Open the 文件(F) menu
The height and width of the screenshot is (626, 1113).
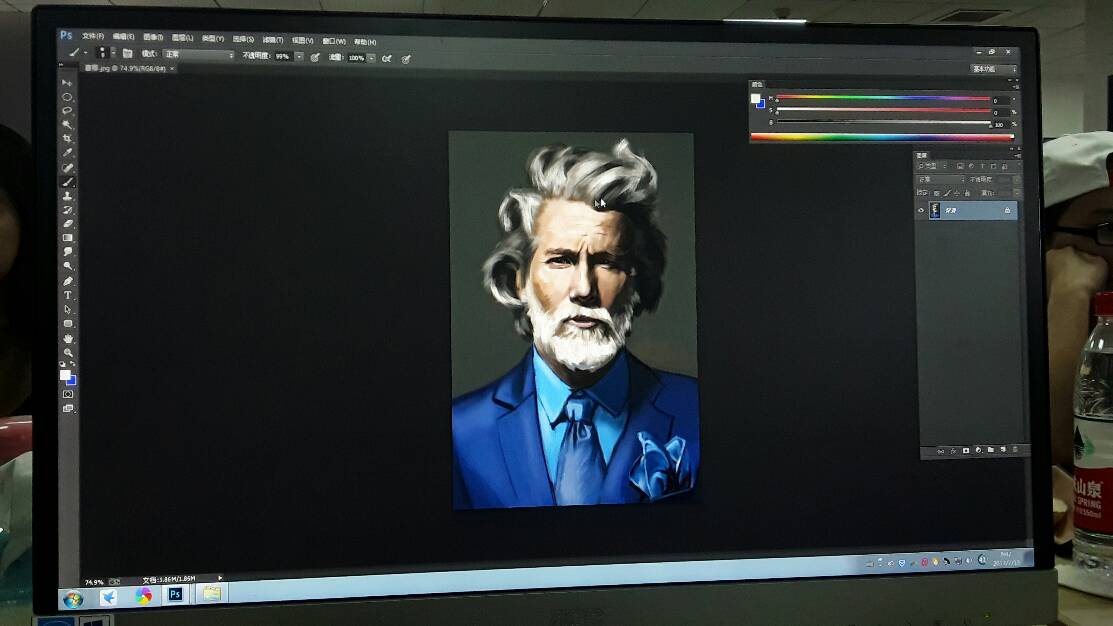[x=93, y=36]
